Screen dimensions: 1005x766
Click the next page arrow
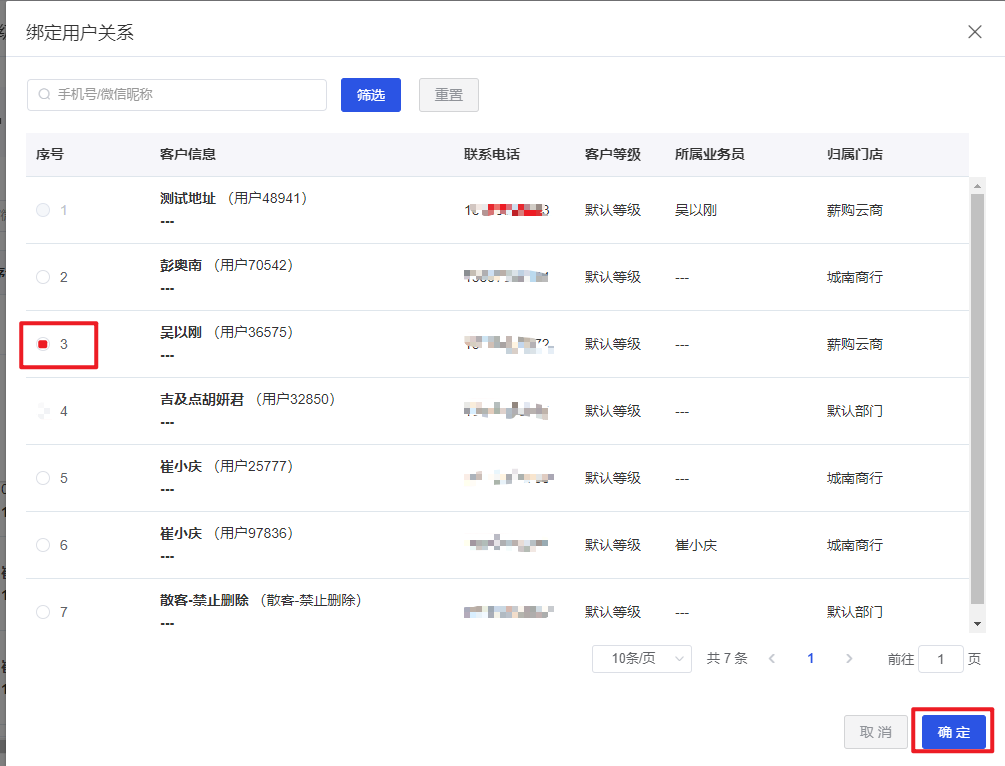(848, 658)
